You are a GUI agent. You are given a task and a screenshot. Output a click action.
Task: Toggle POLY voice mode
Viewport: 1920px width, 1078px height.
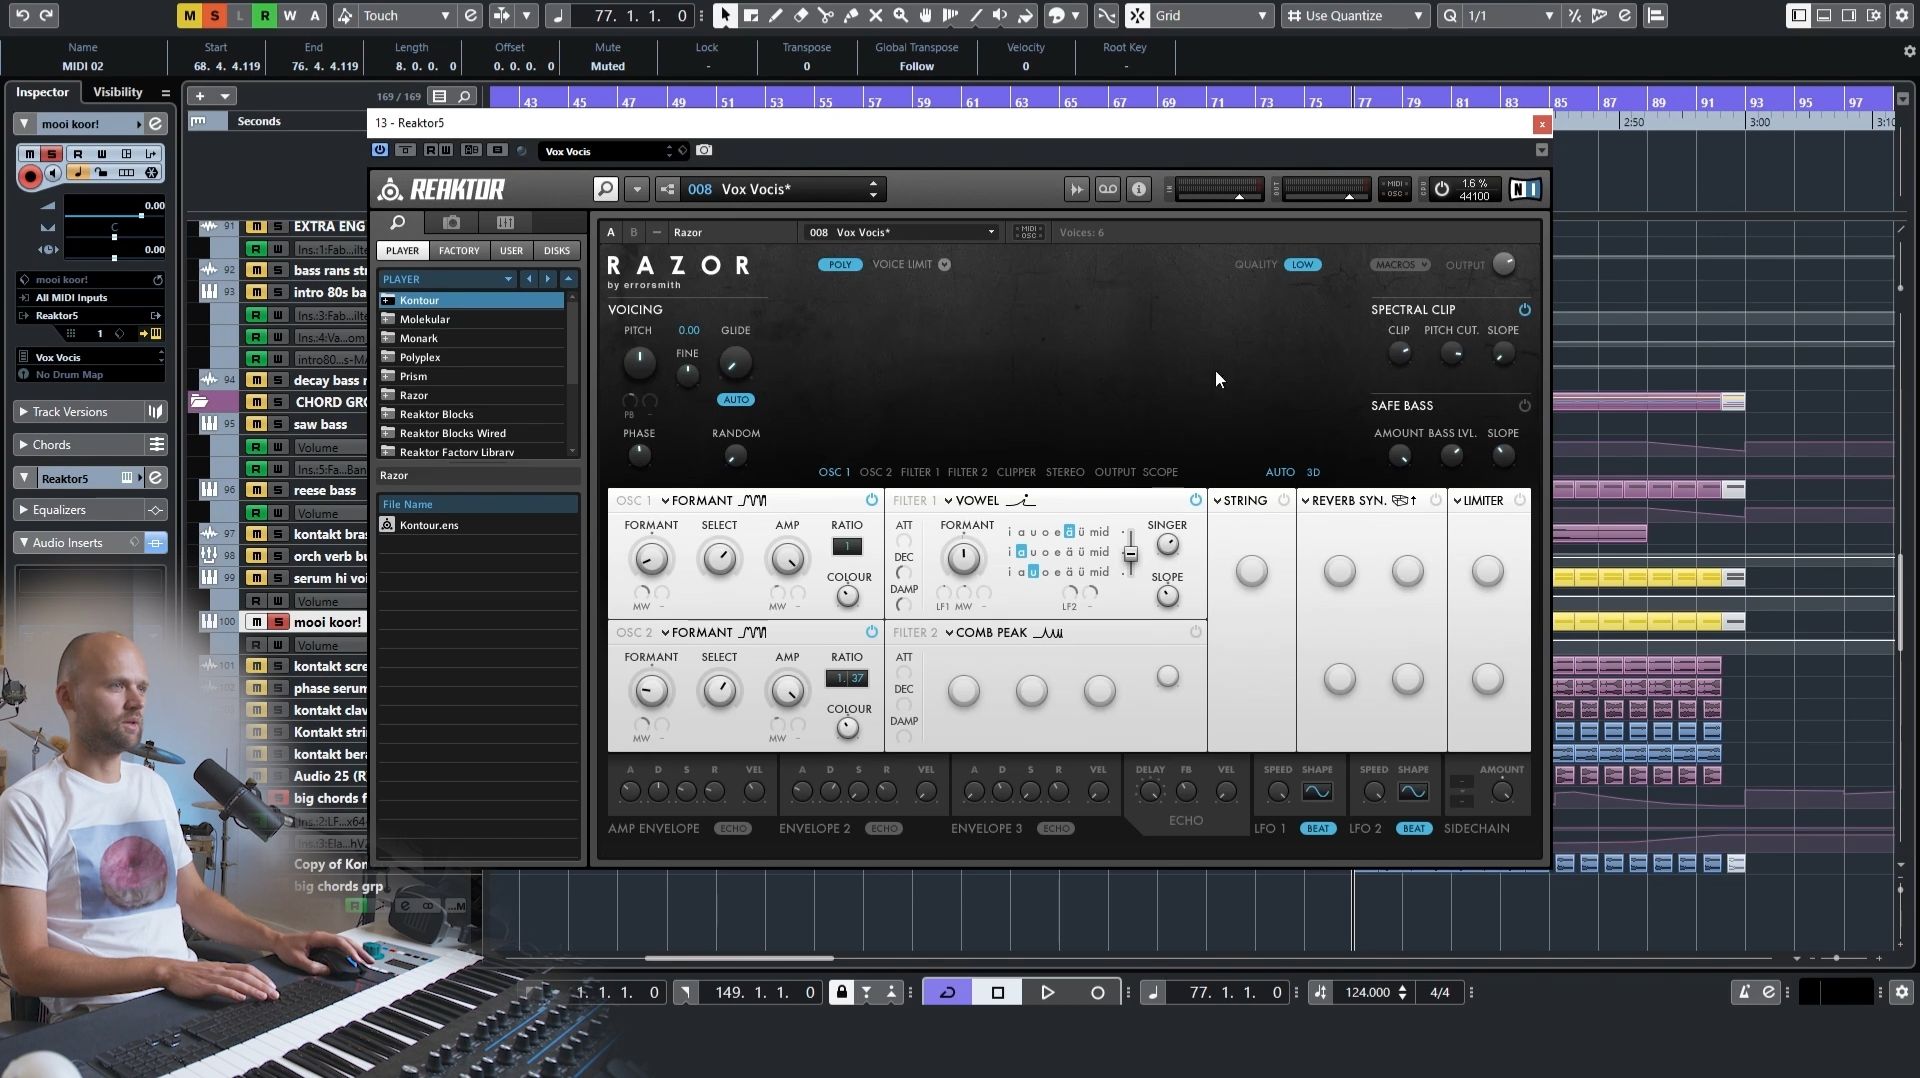click(x=839, y=265)
